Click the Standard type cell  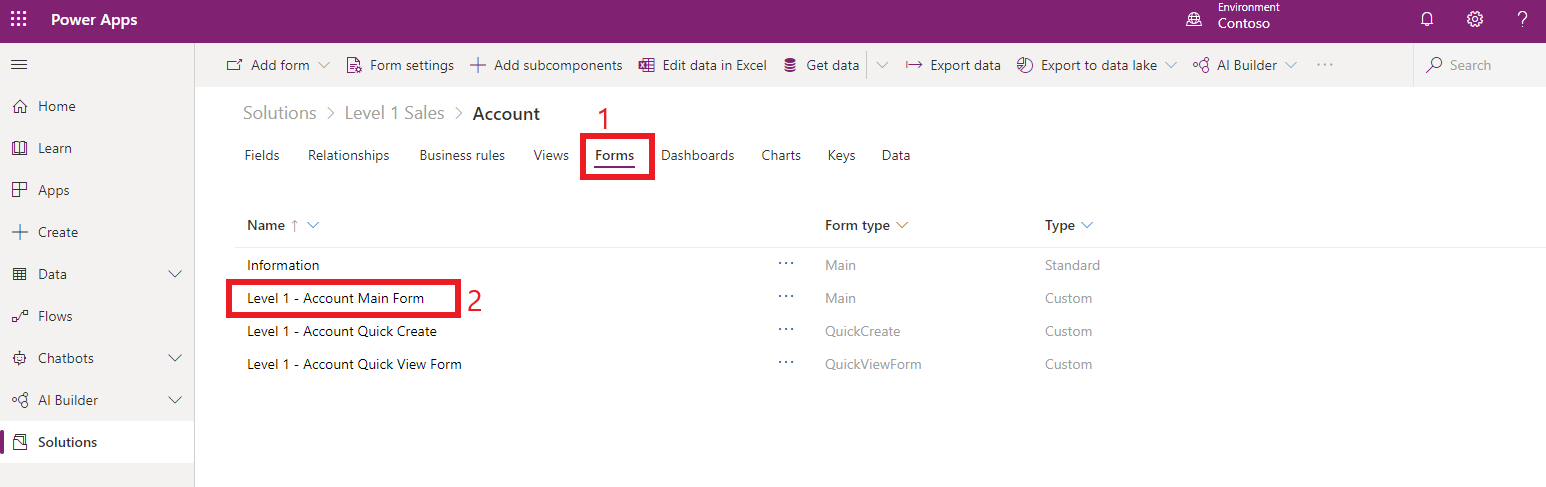tap(1072, 265)
